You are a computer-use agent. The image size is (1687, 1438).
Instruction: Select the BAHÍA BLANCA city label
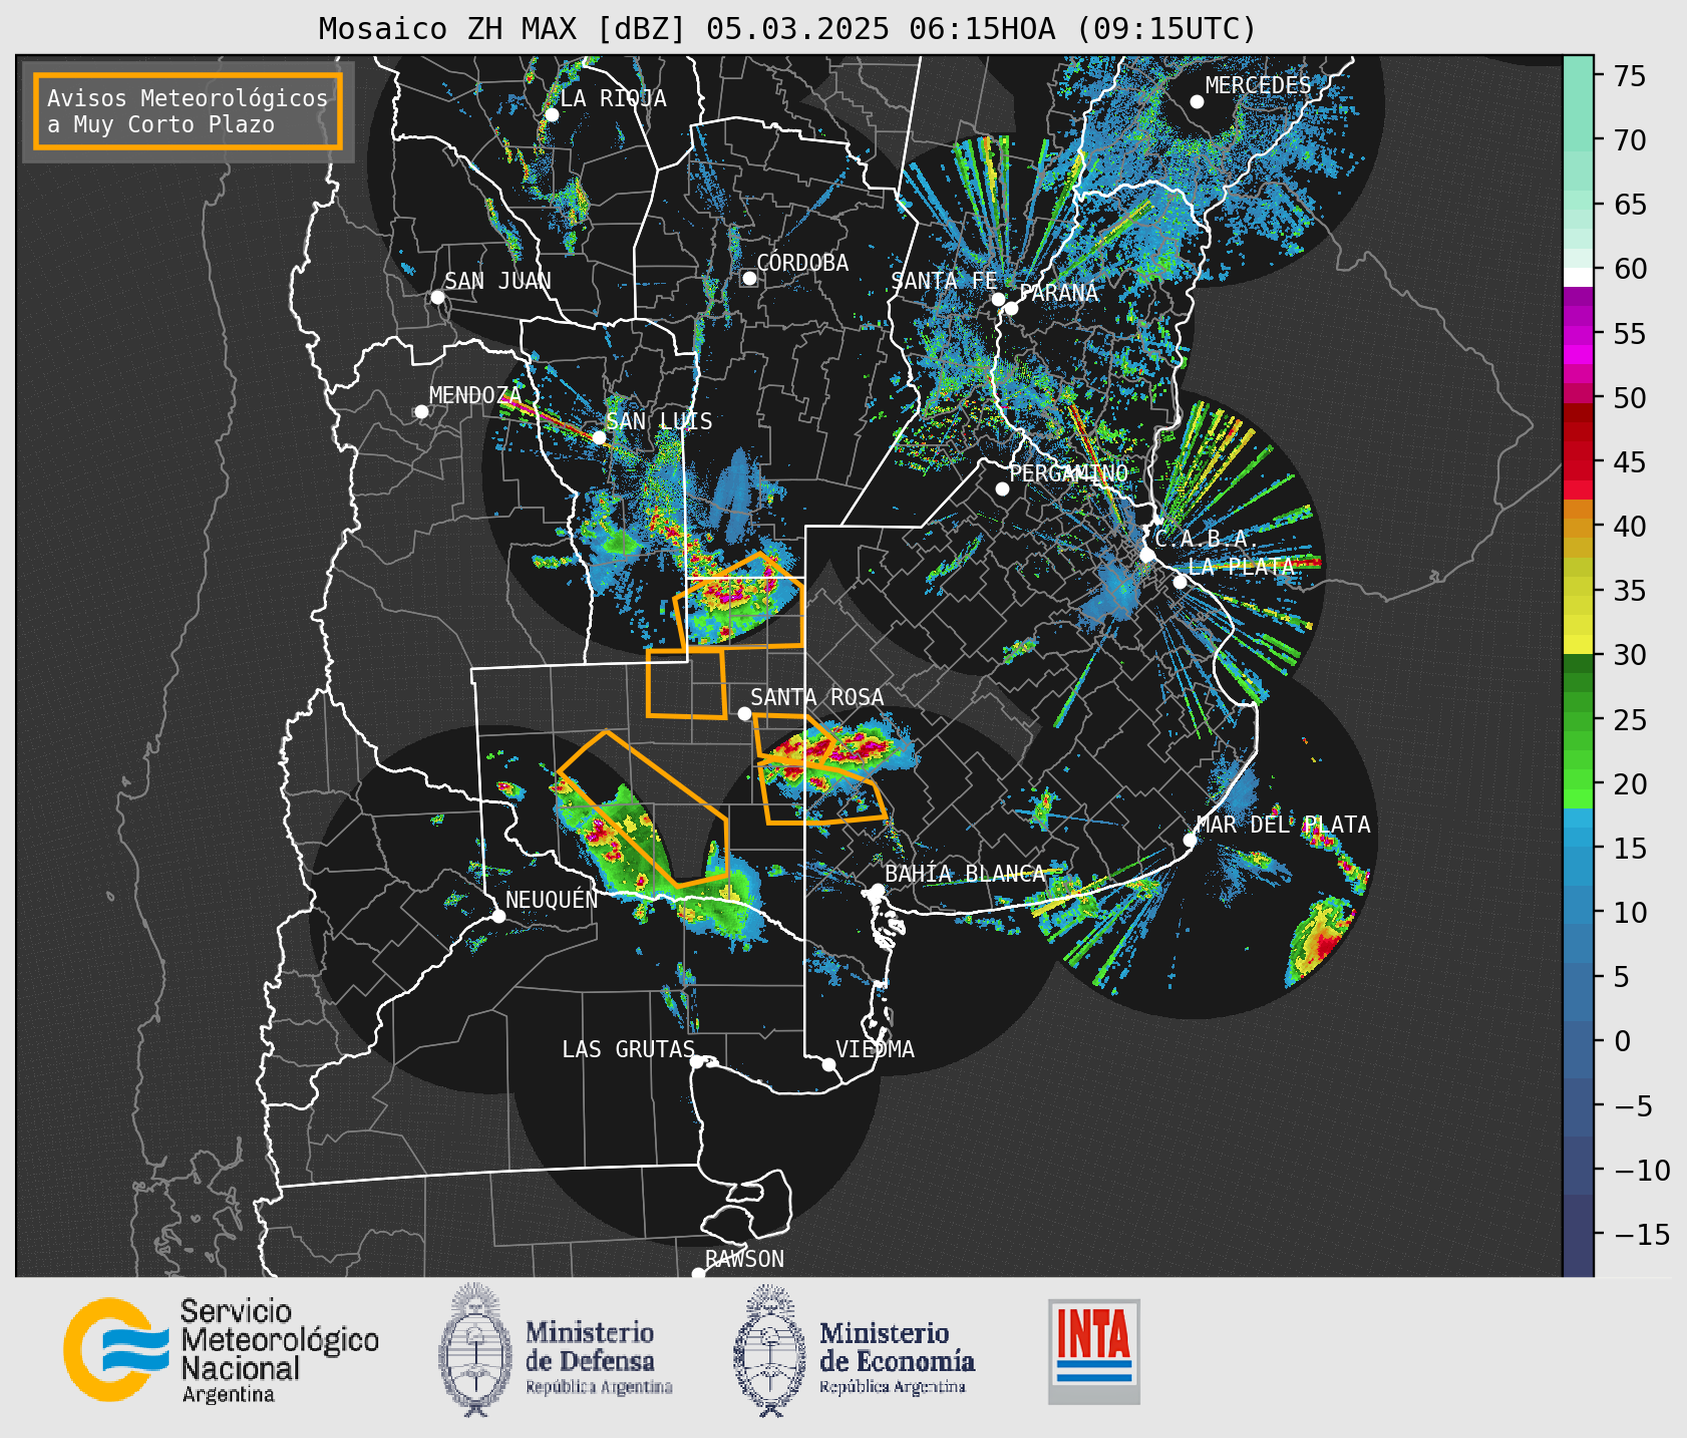click(x=964, y=874)
